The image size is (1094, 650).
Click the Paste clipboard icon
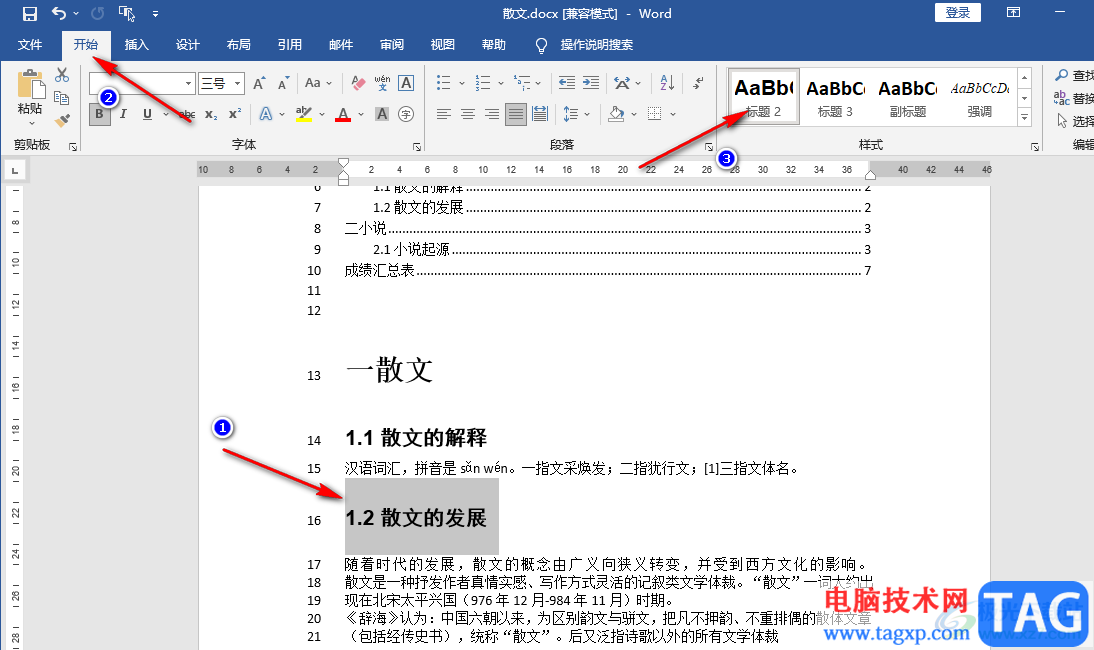[30, 84]
